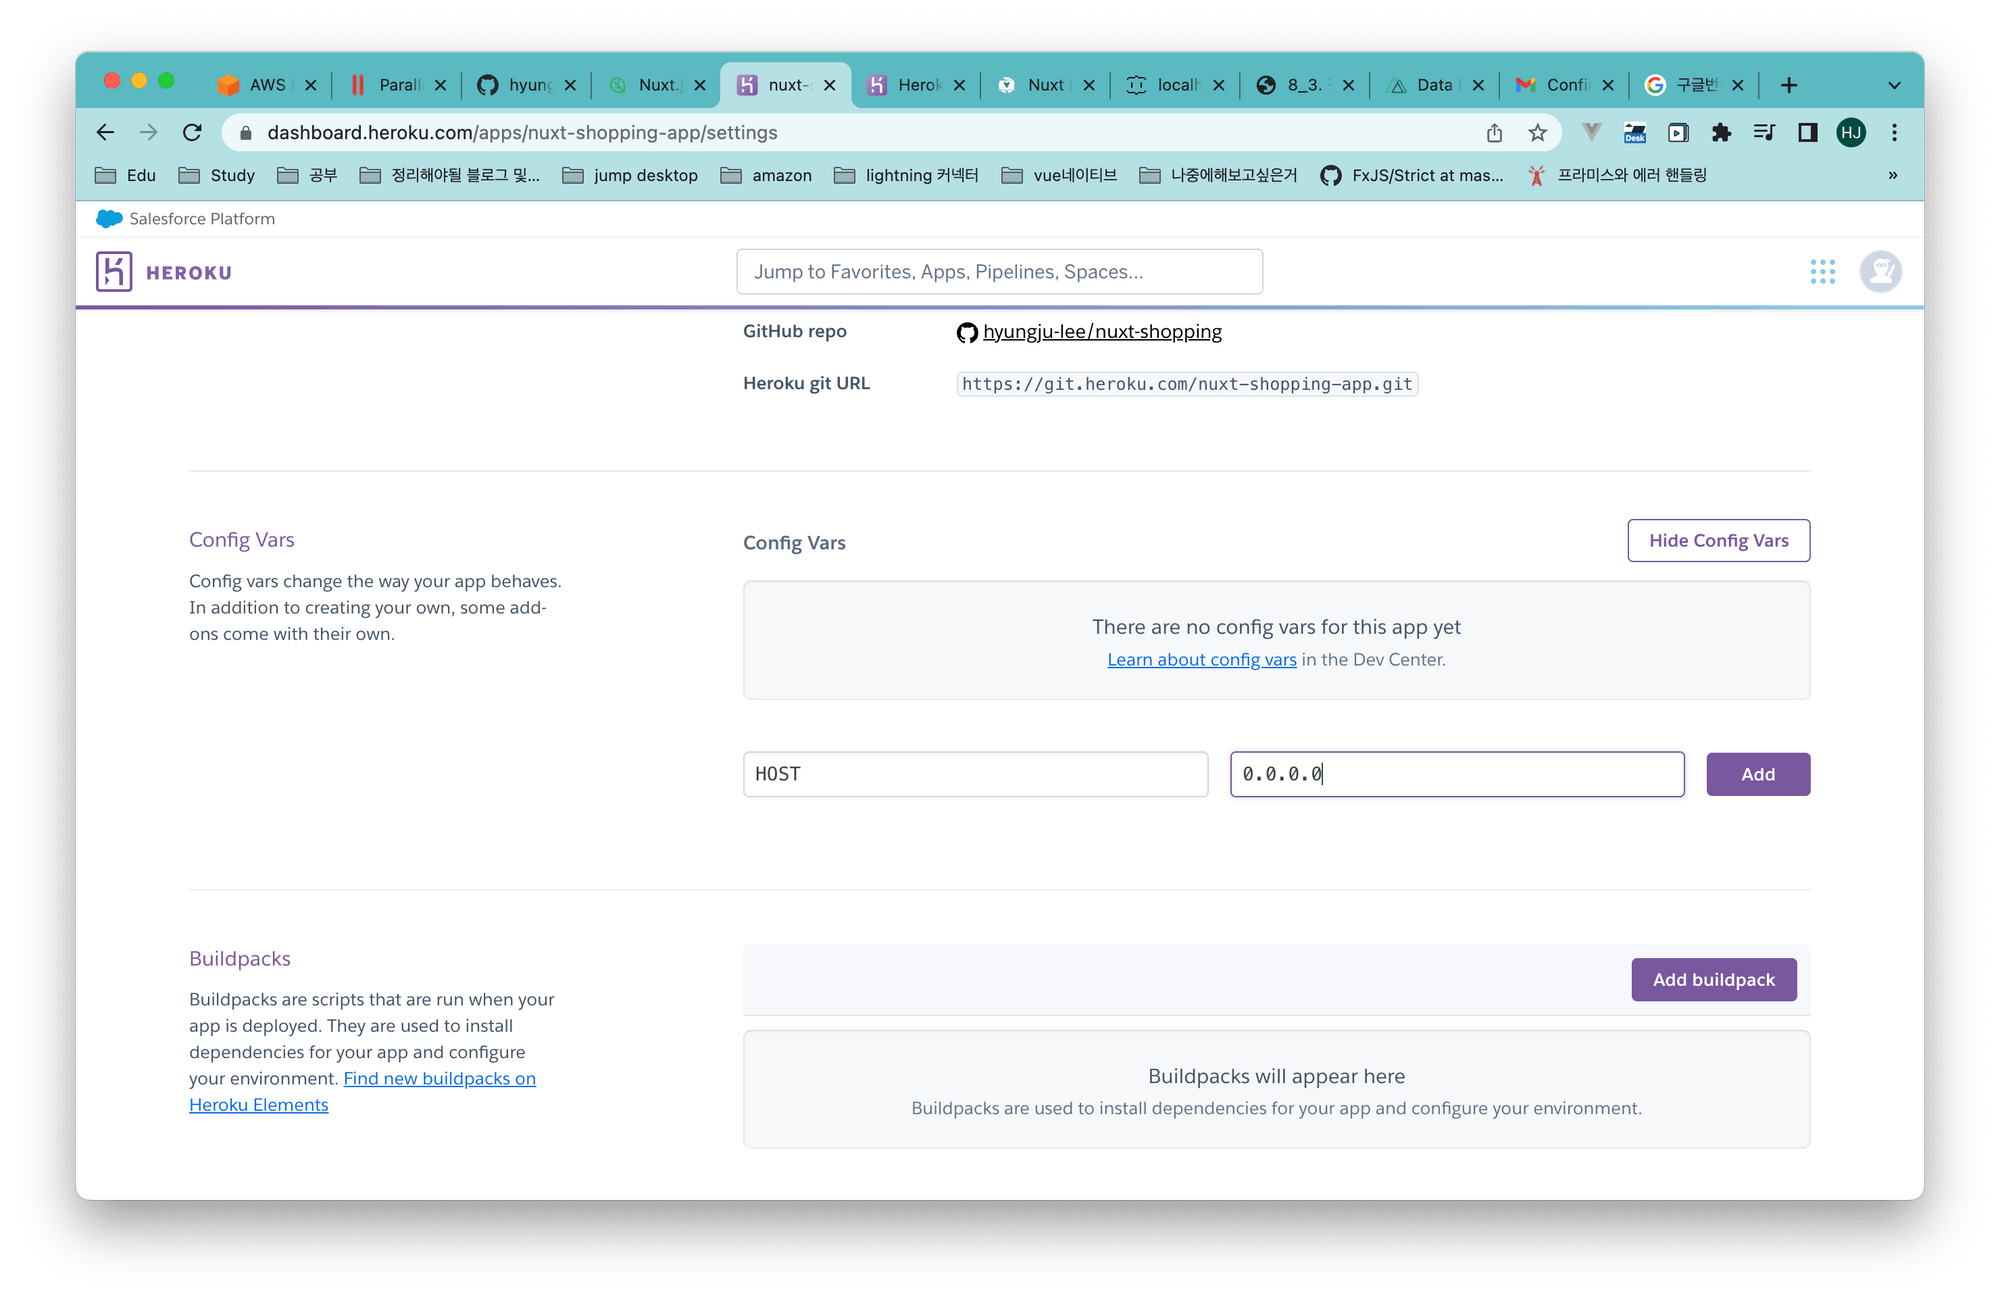Open the Heroku app grid menu
Screen dimensions: 2000x1300
(x=1822, y=272)
